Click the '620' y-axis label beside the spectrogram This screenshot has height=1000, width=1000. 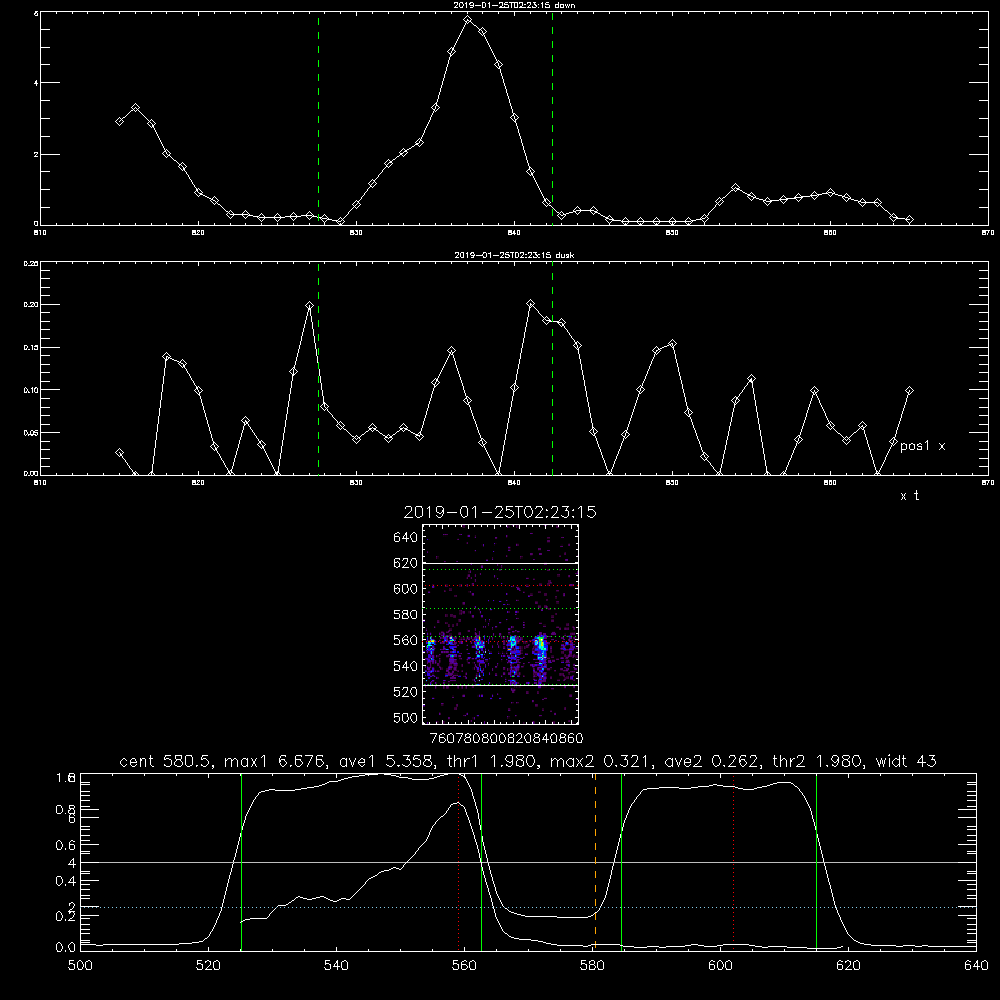pyautogui.click(x=406, y=563)
